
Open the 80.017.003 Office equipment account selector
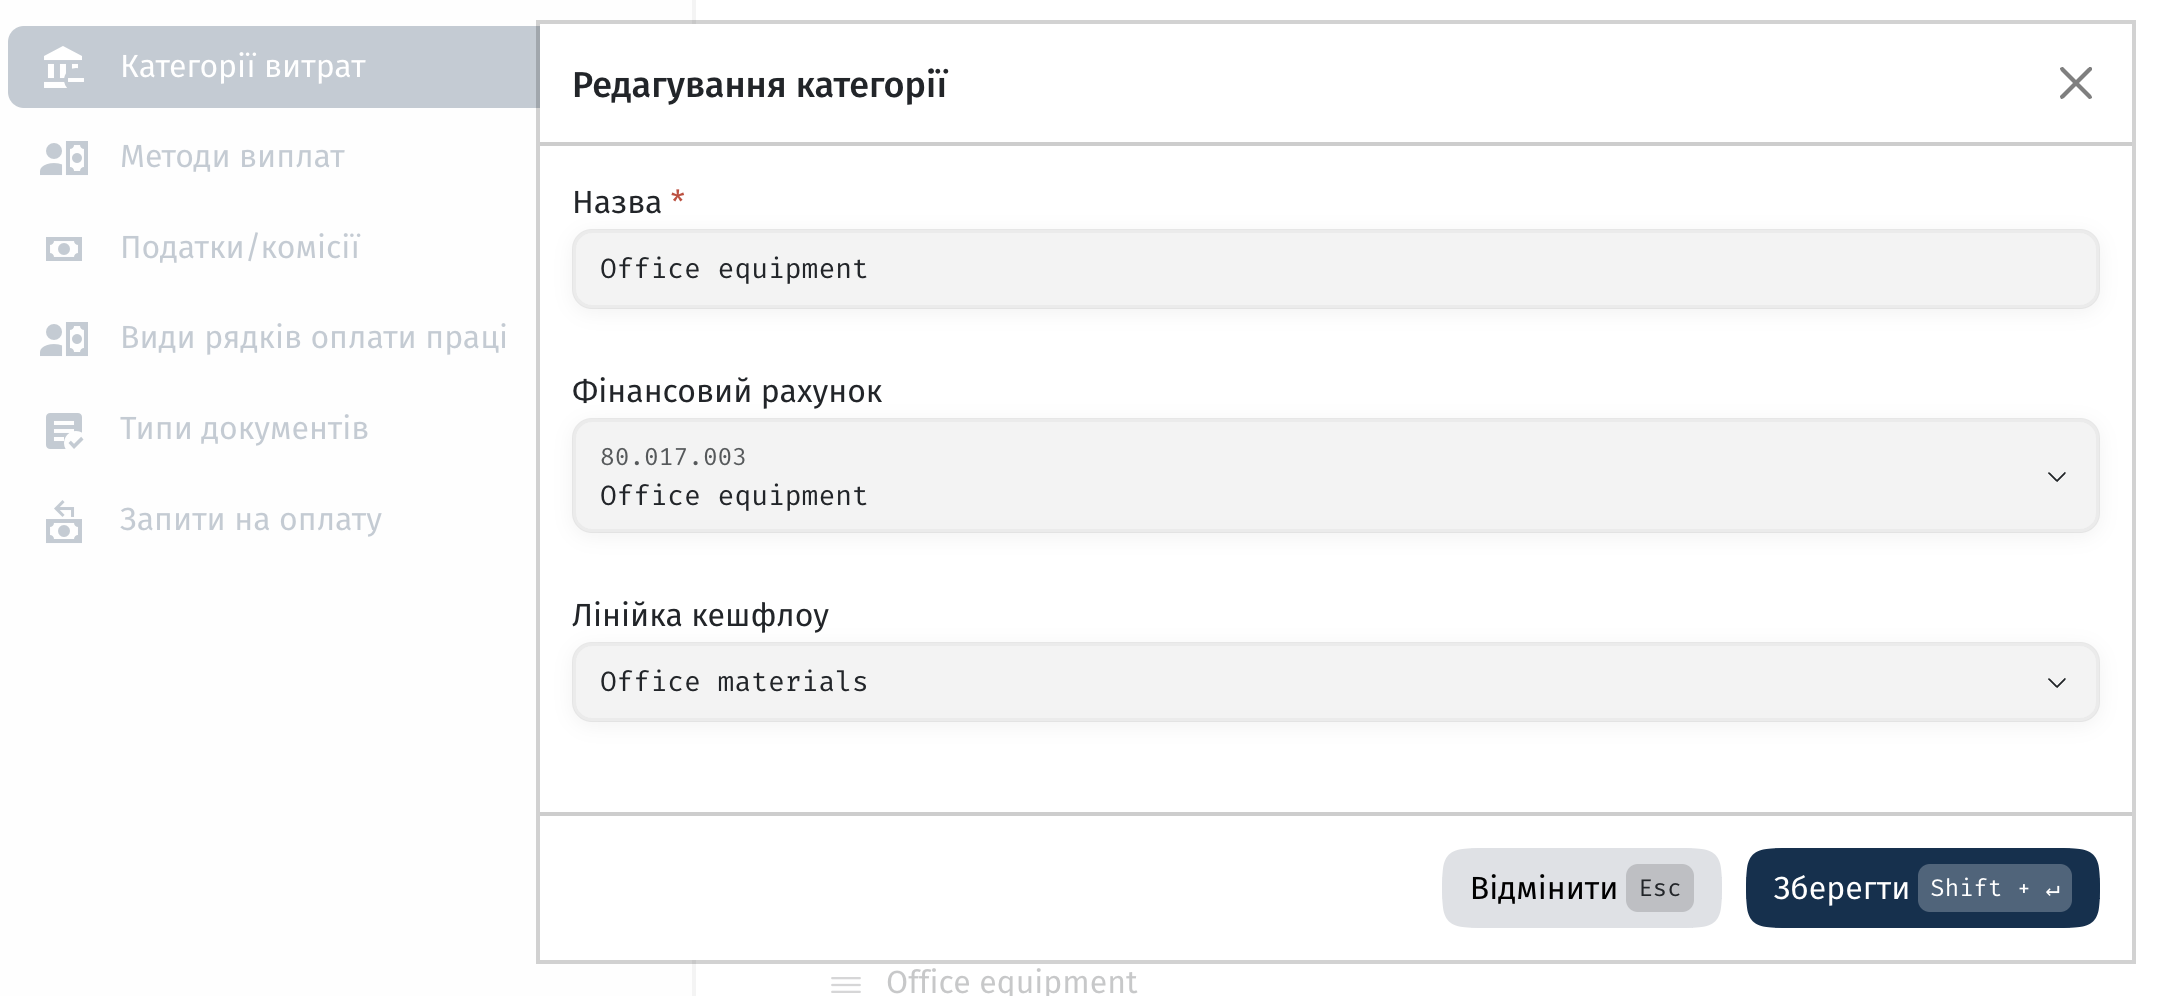(x=1335, y=476)
